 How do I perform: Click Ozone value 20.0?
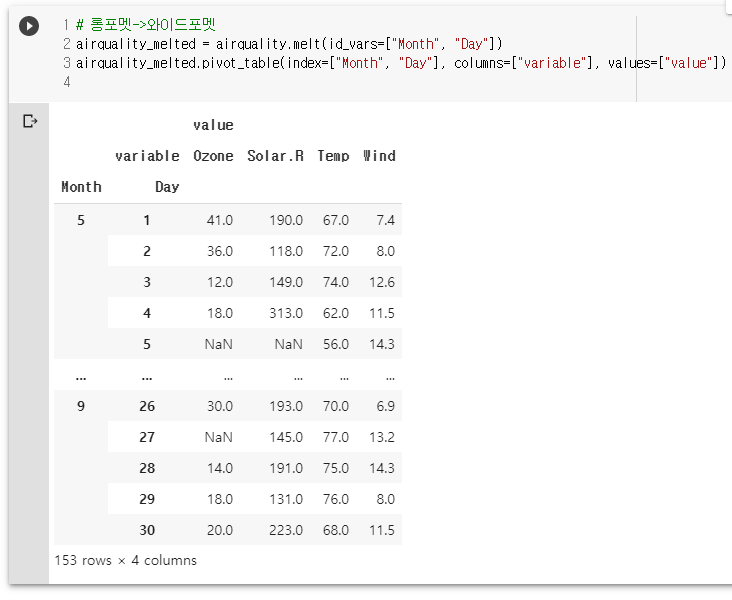pyautogui.click(x=220, y=530)
